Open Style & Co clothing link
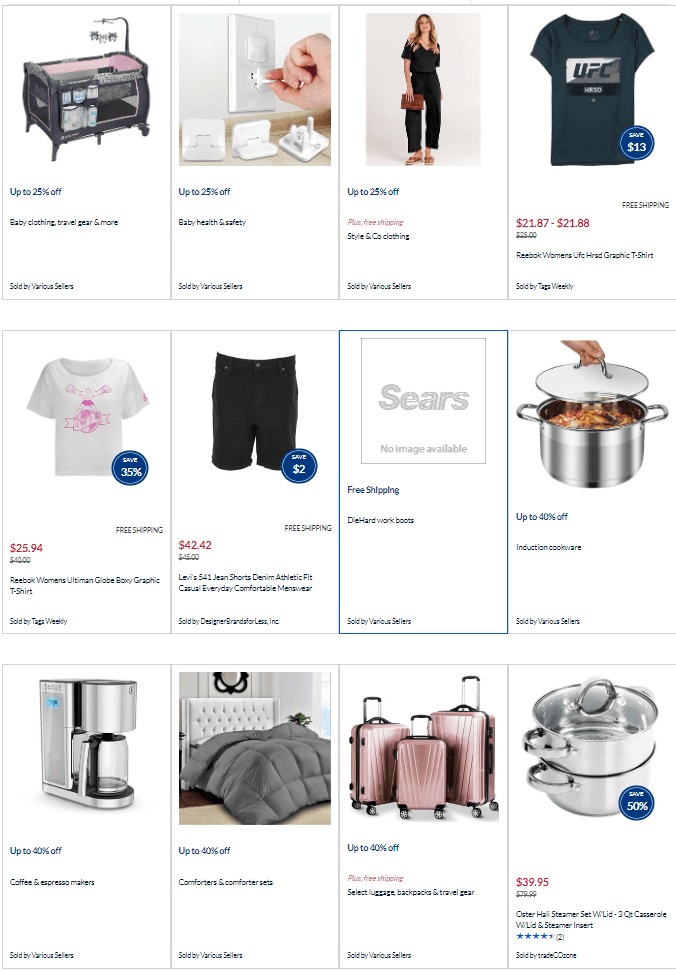 [378, 236]
